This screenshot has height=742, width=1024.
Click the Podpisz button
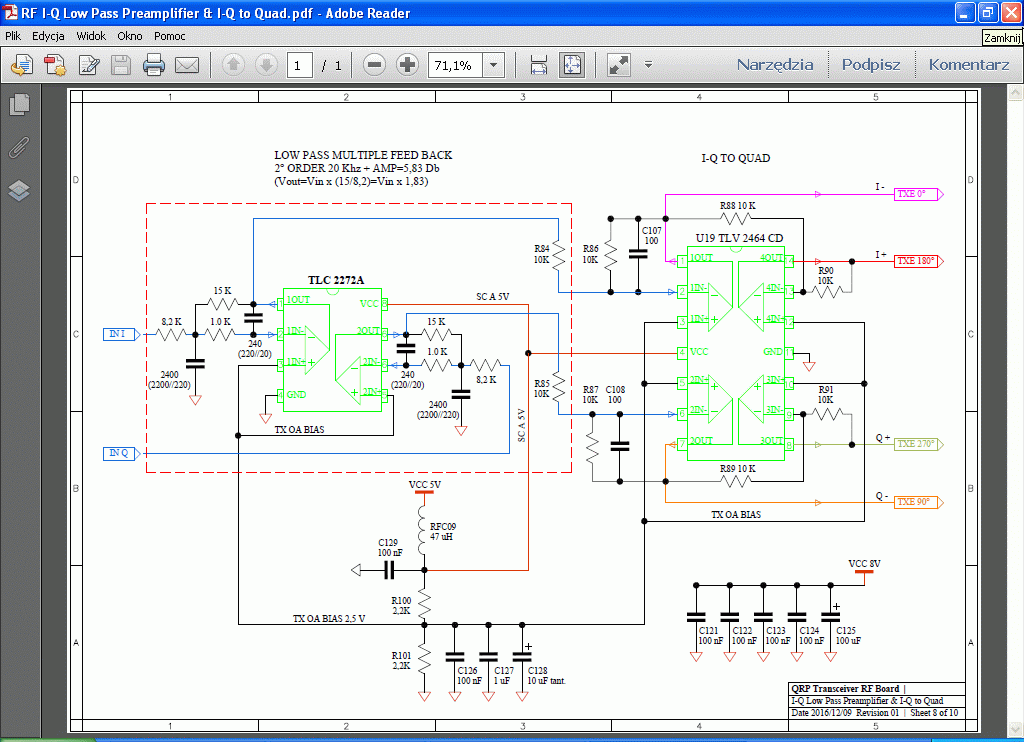pyautogui.click(x=870, y=65)
